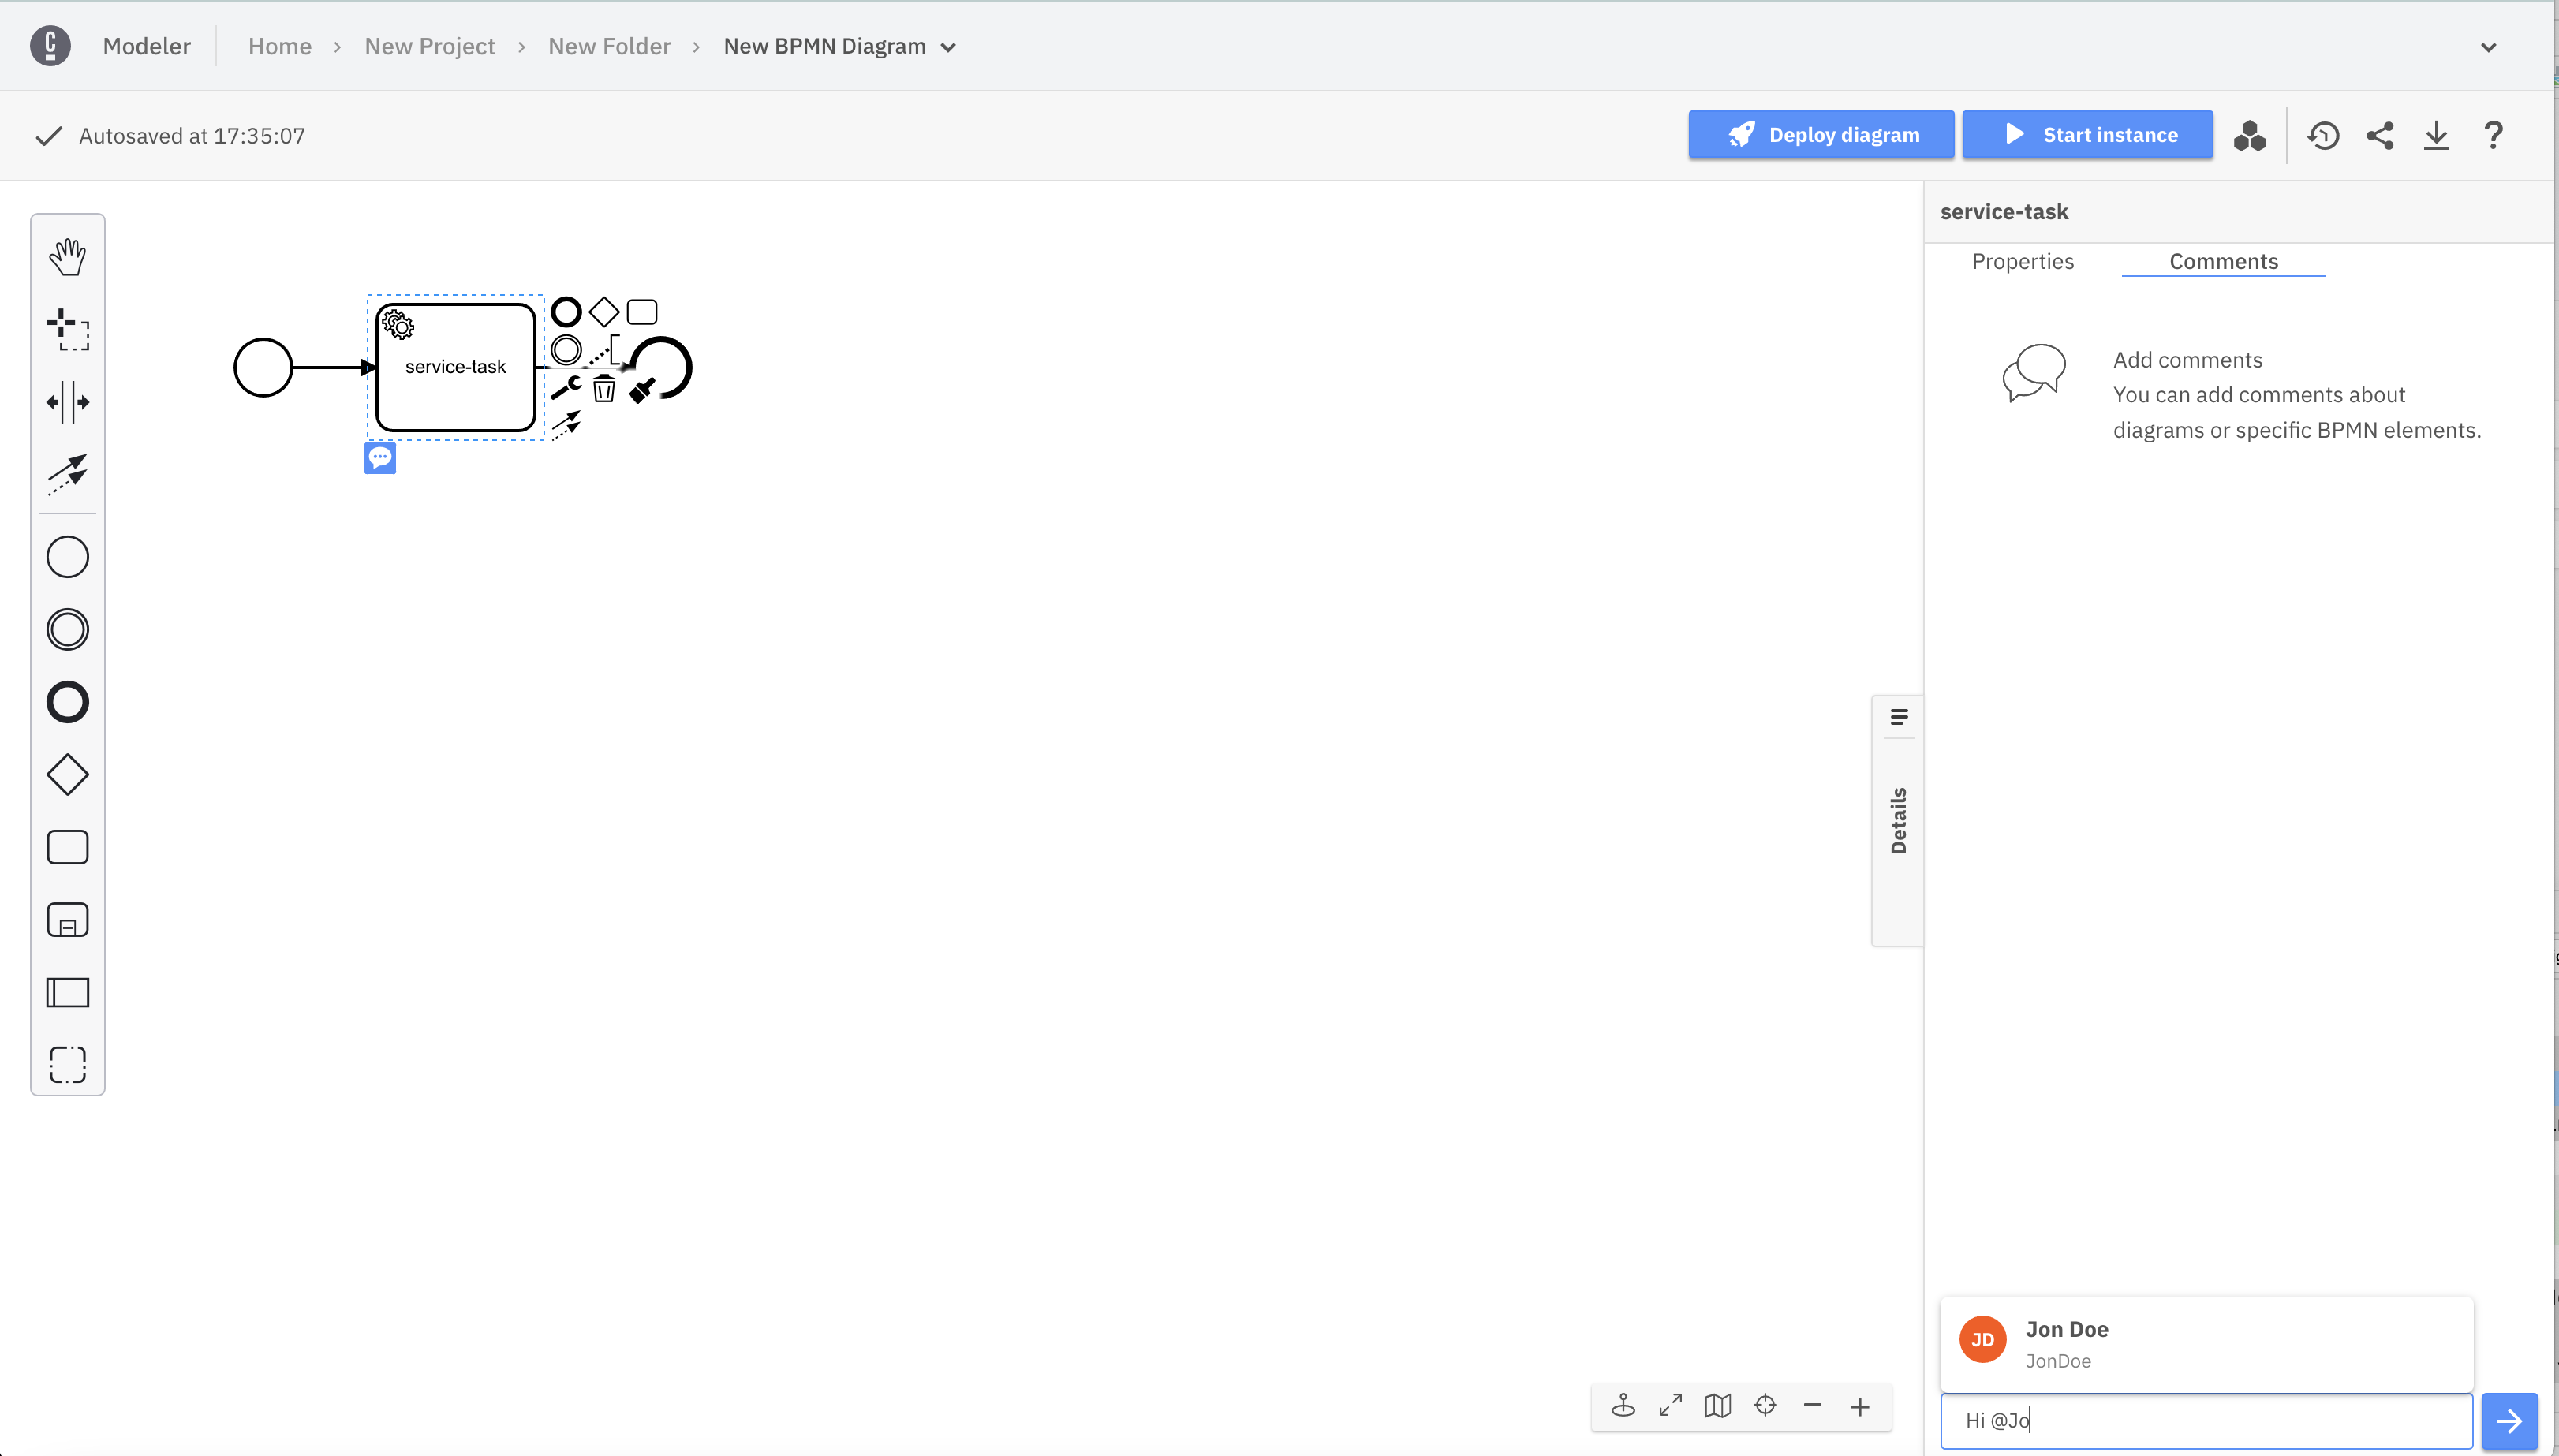2559x1456 pixels.
Task: Expand the collaborators/share menu
Action: pos(2380,135)
